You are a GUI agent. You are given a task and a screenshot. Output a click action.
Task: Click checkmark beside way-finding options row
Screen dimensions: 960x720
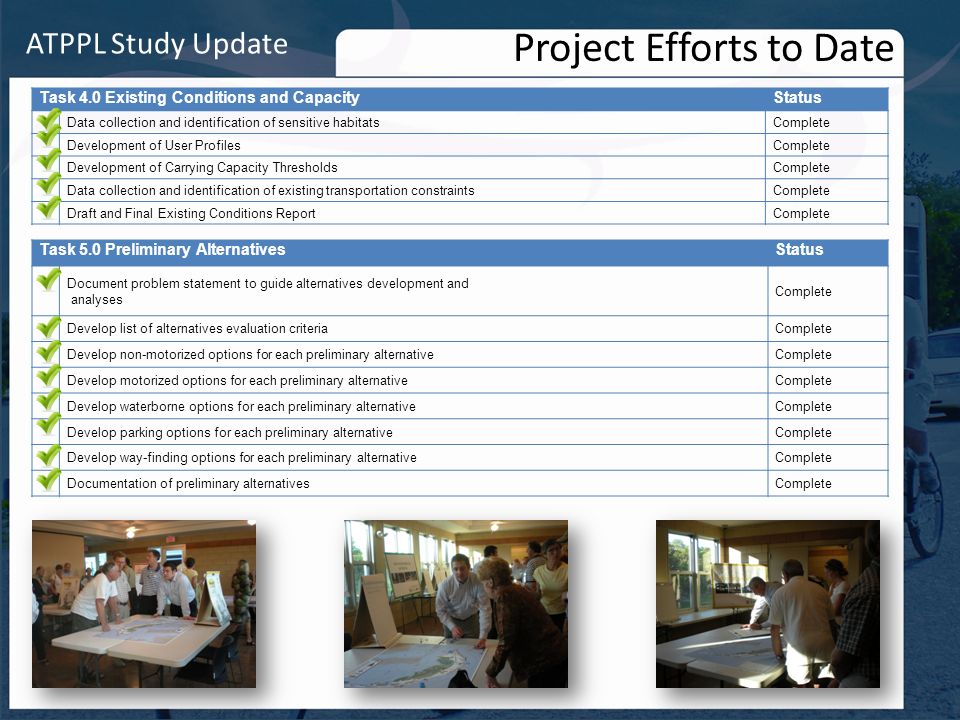[48, 456]
